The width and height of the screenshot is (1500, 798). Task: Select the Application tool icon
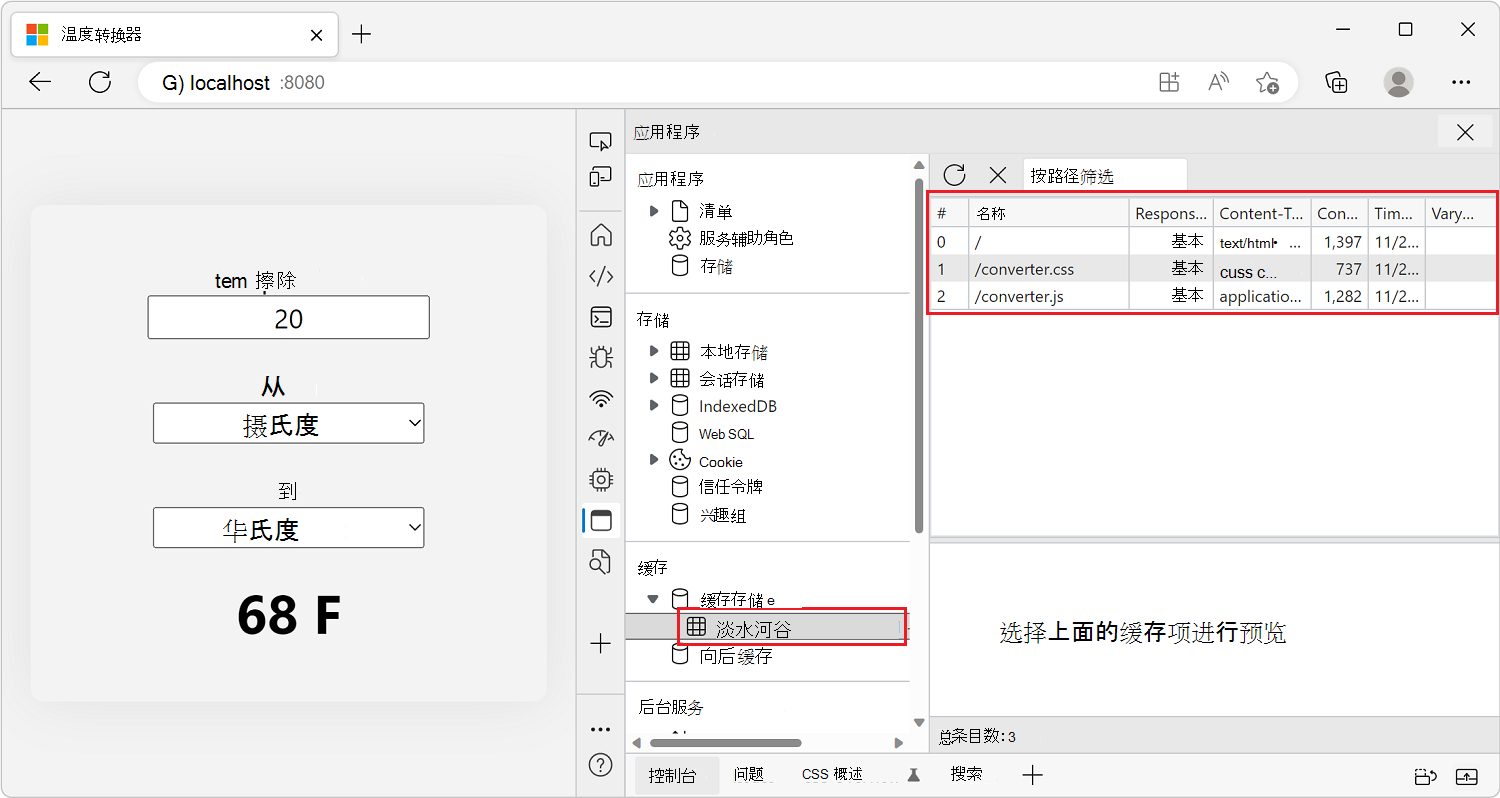point(601,520)
